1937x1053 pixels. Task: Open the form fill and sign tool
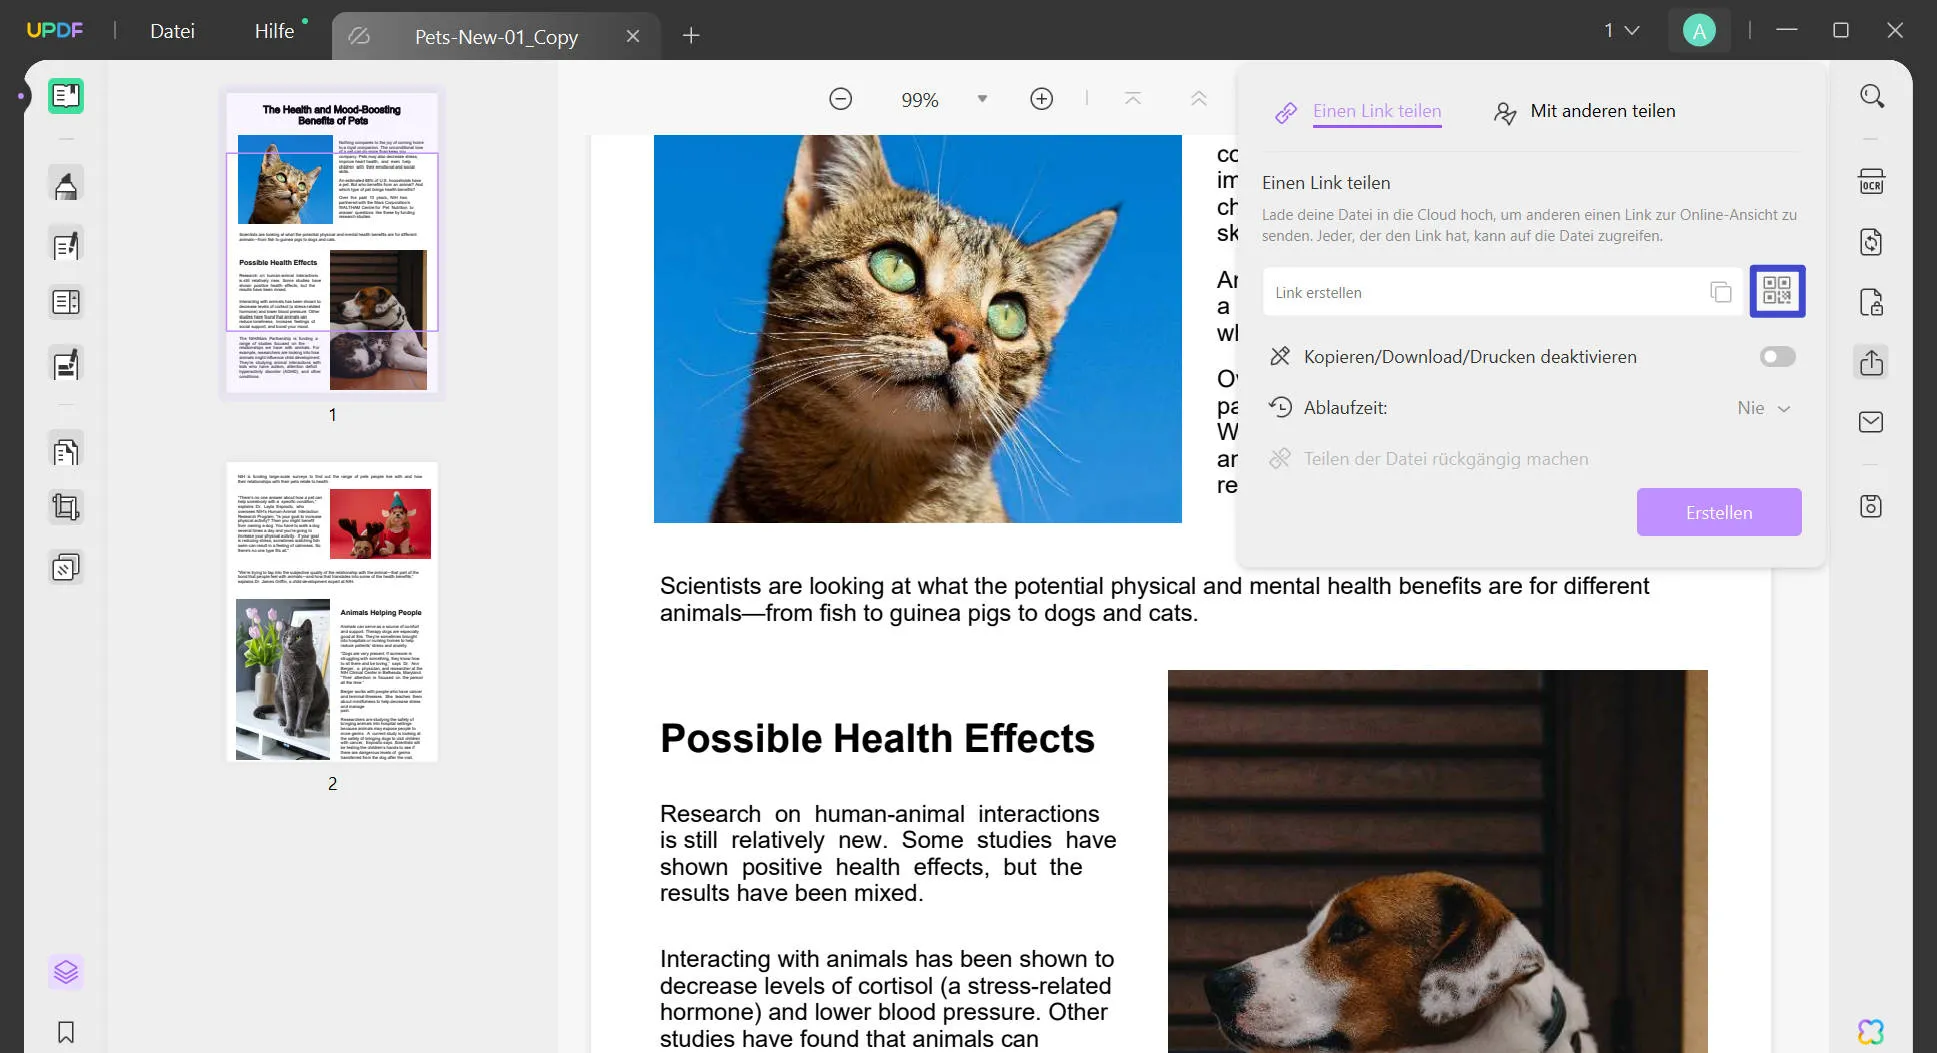click(x=66, y=364)
